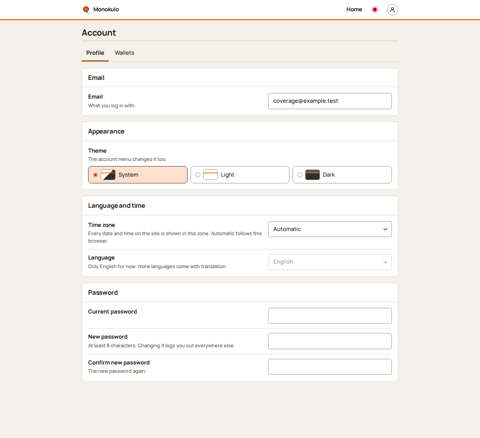Open the Language English dropdown

[x=330, y=262]
